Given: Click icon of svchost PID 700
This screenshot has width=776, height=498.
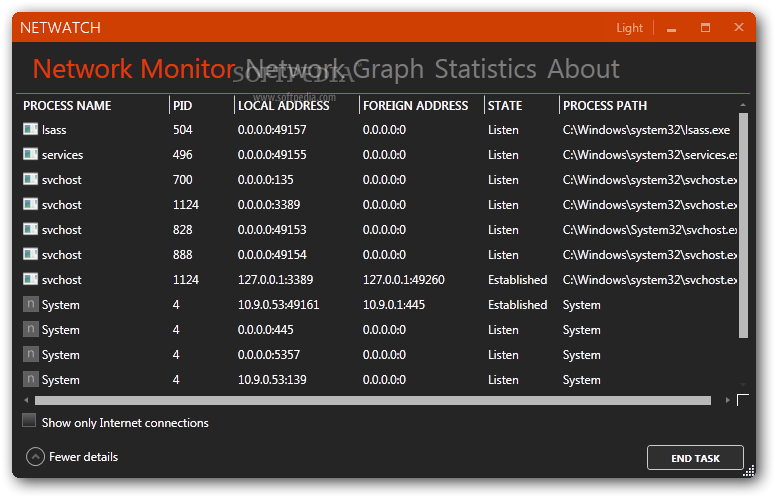Looking at the screenshot, I should click(30, 179).
